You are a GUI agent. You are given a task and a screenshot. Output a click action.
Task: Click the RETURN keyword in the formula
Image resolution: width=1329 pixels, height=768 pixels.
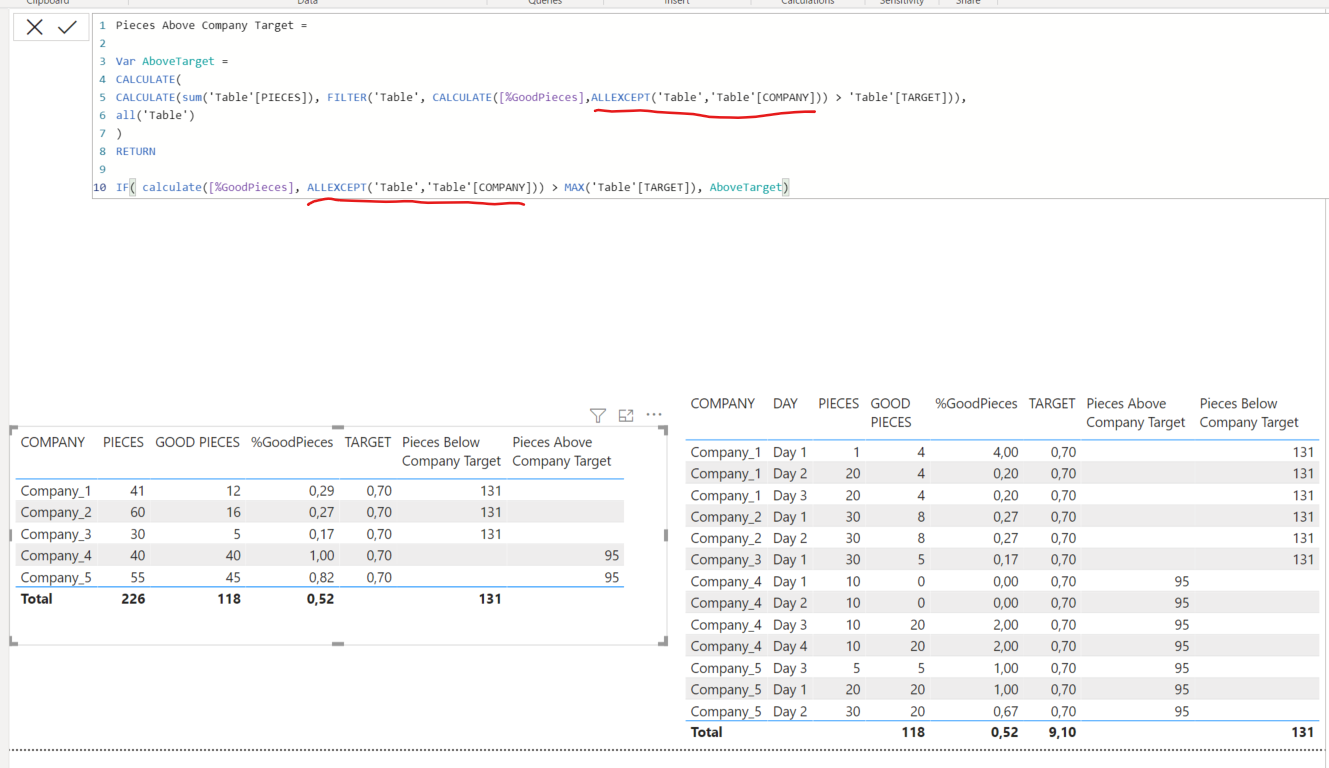point(135,151)
